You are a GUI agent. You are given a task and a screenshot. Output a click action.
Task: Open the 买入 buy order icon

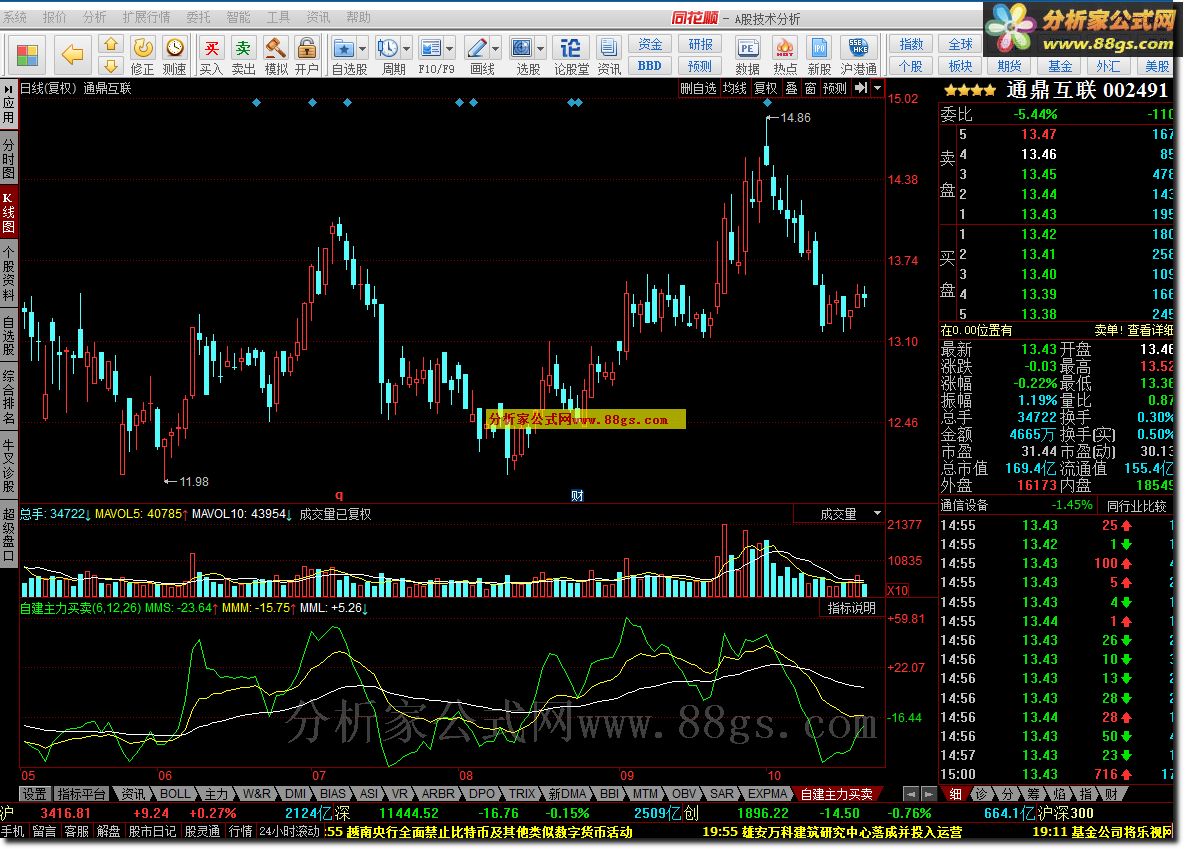coord(211,56)
